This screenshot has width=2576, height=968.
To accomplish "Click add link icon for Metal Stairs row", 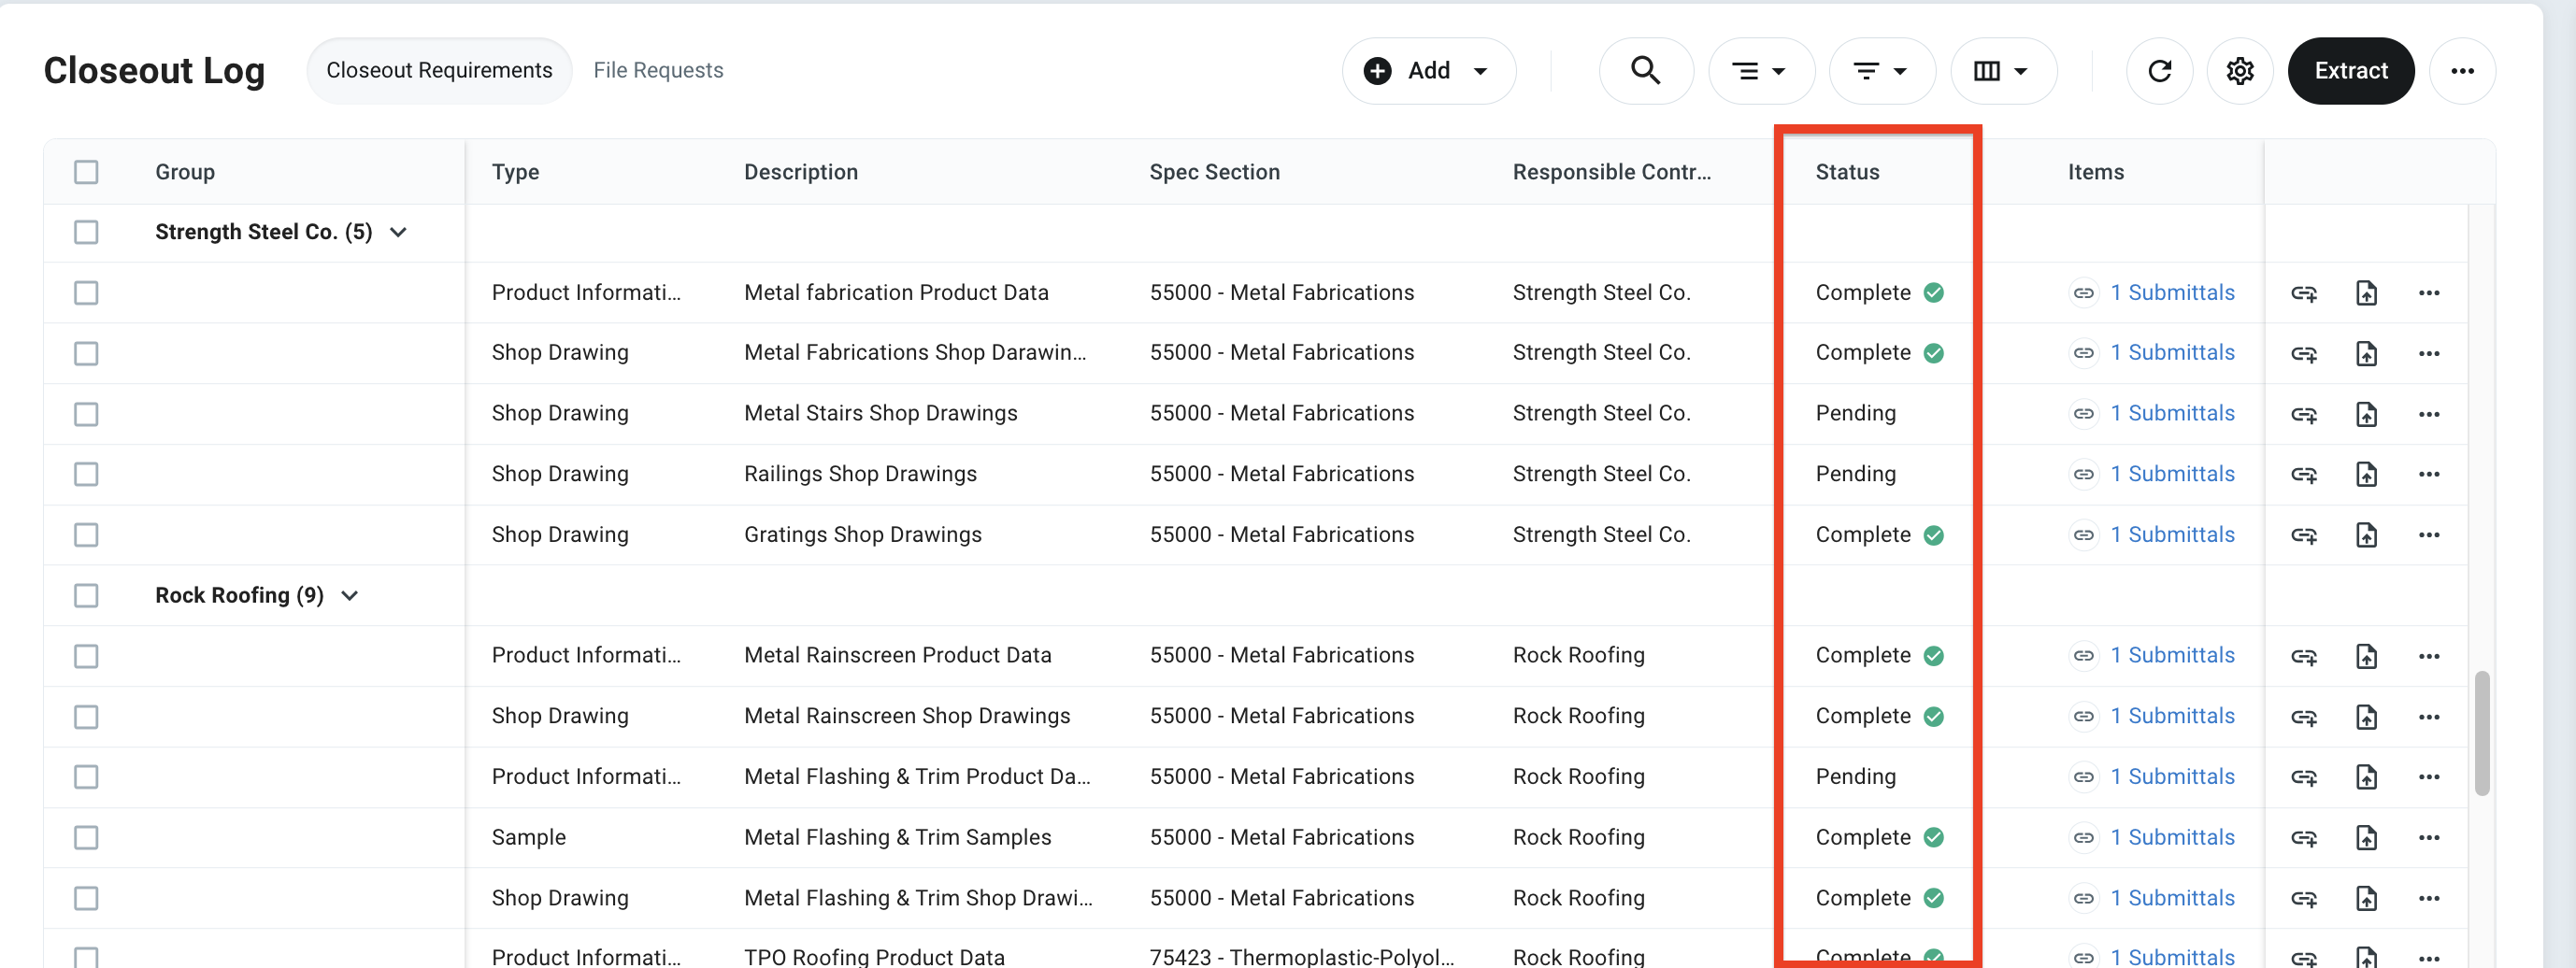I will coord(2303,414).
